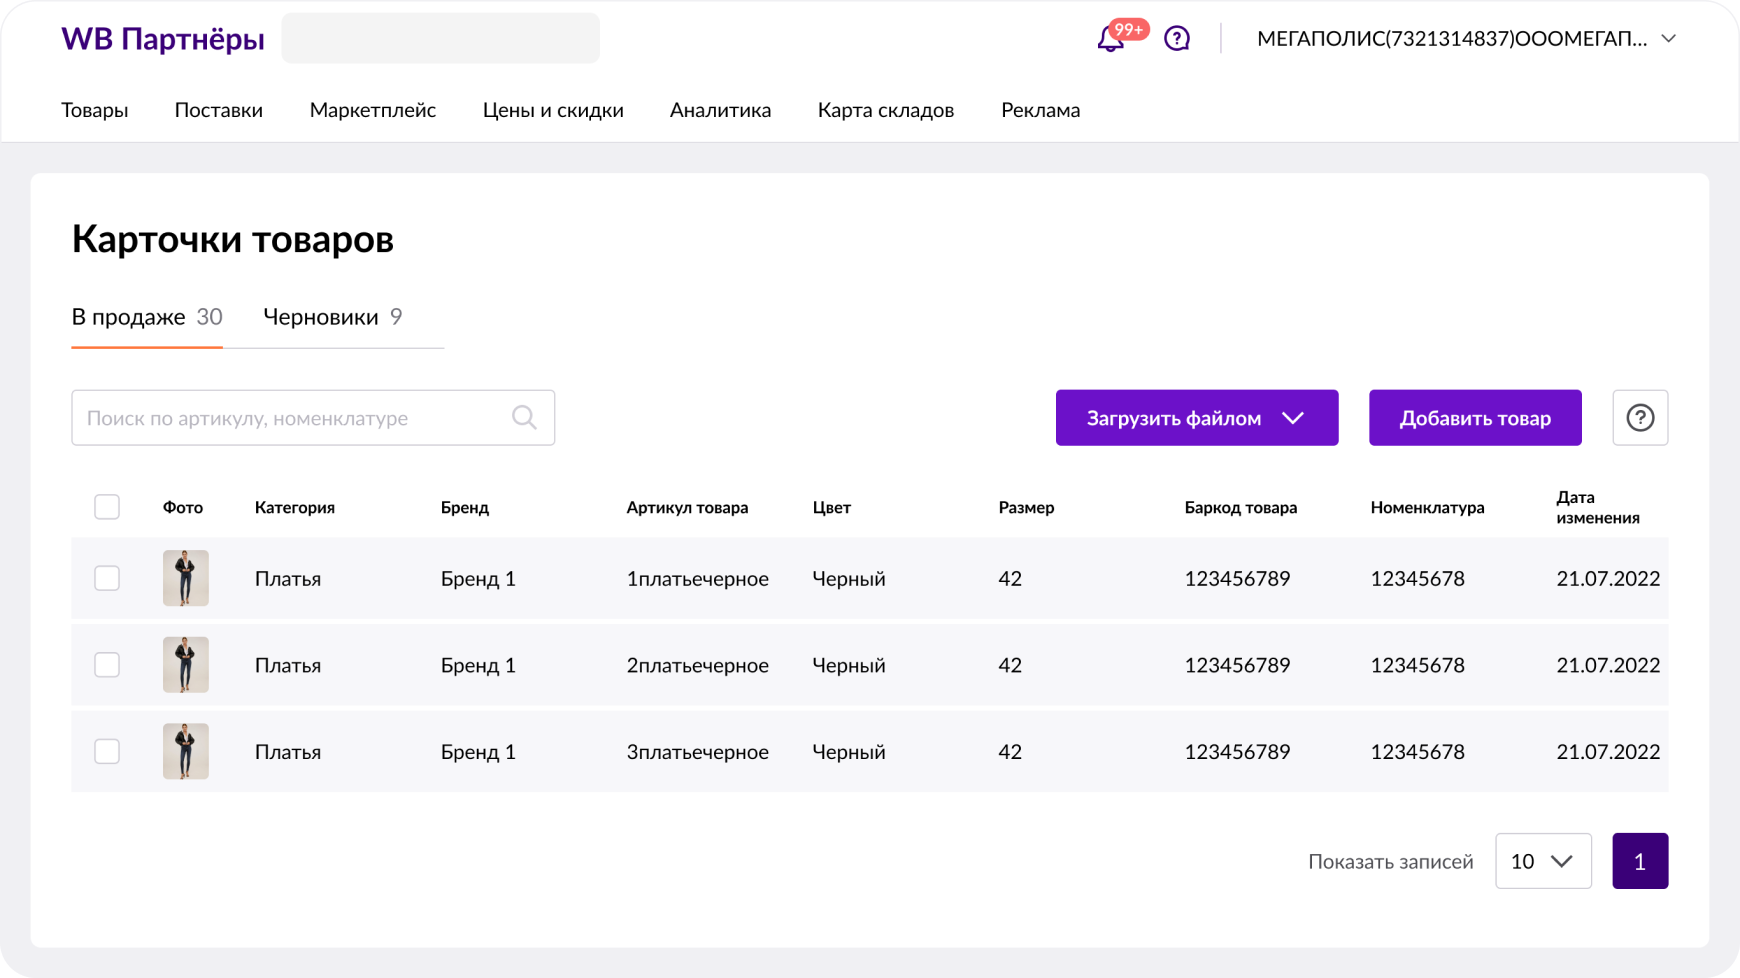Select the checkbox for 3платьечерное row

(x=107, y=751)
